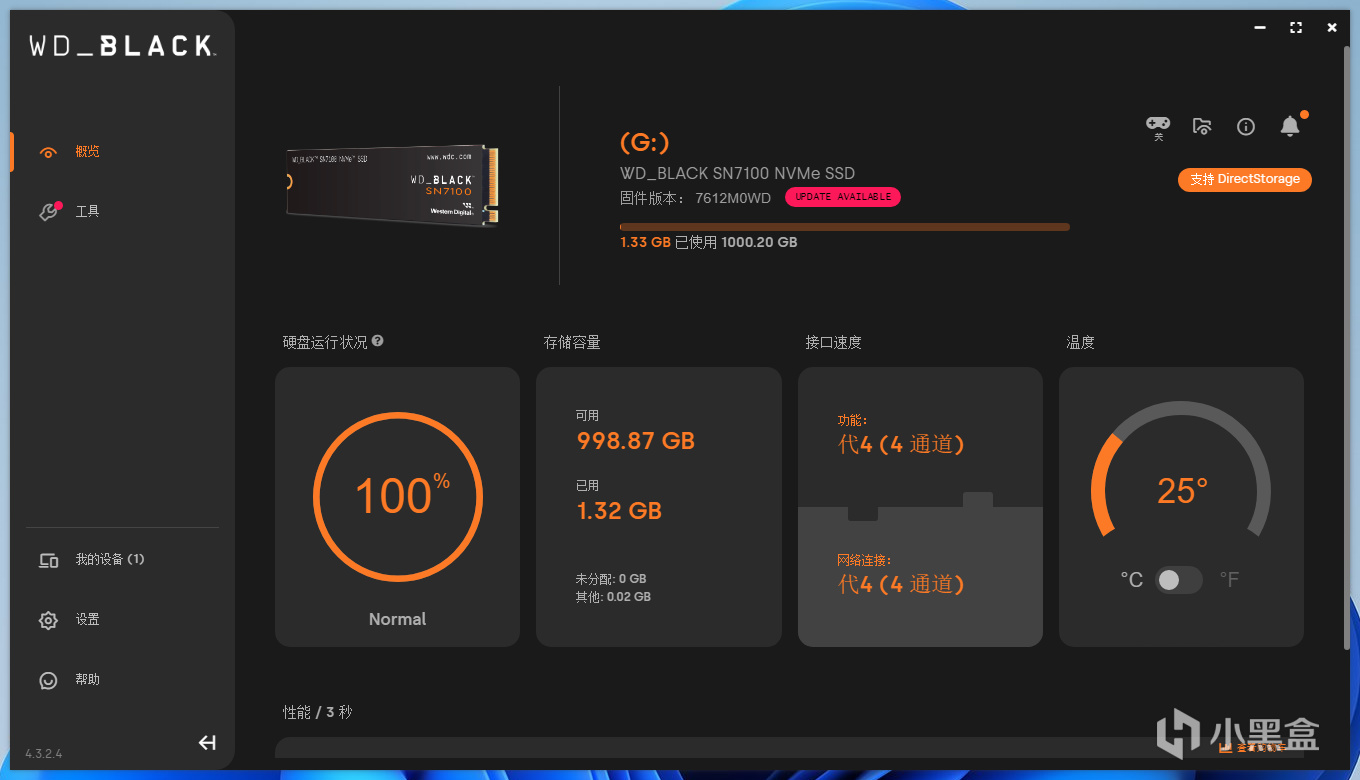Viewport: 1360px width, 780px height.
Task: Click the 100% health ring
Action: 398,497
